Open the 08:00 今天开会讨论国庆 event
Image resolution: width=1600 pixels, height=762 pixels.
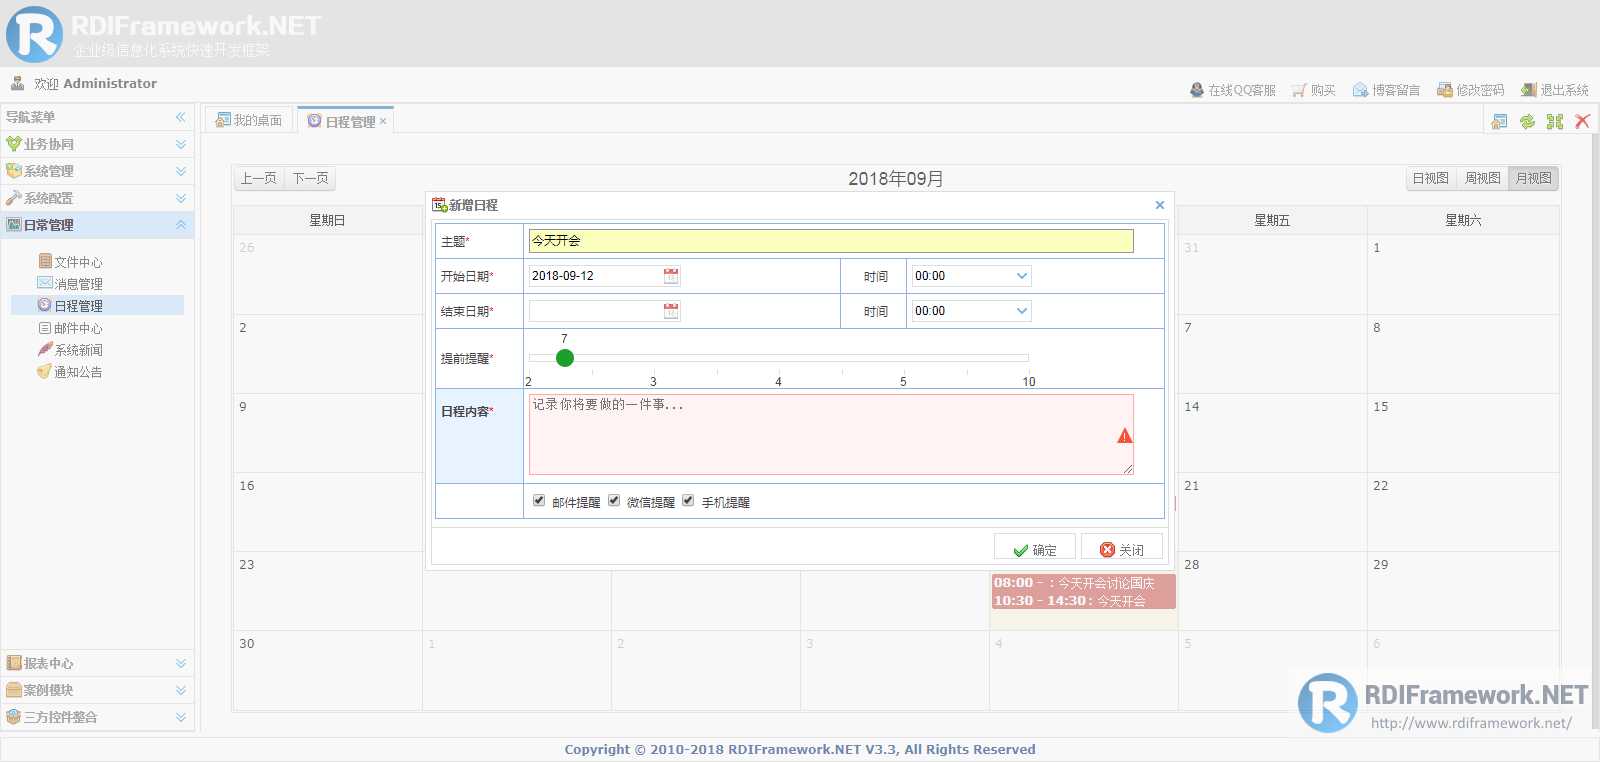1083,583
